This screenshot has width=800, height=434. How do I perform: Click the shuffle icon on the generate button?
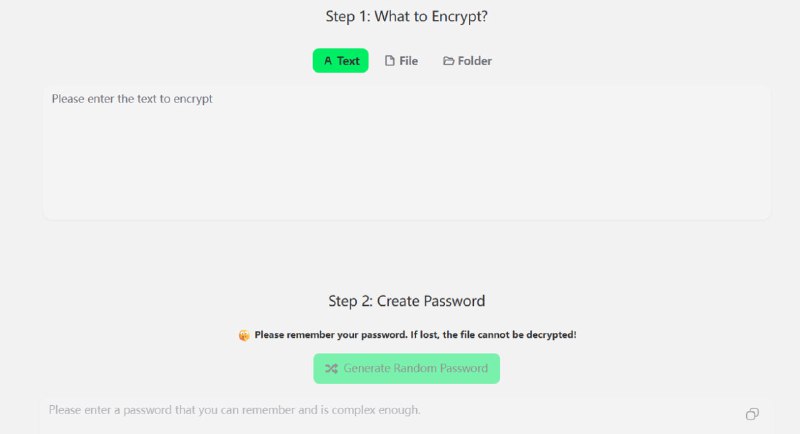click(x=331, y=369)
